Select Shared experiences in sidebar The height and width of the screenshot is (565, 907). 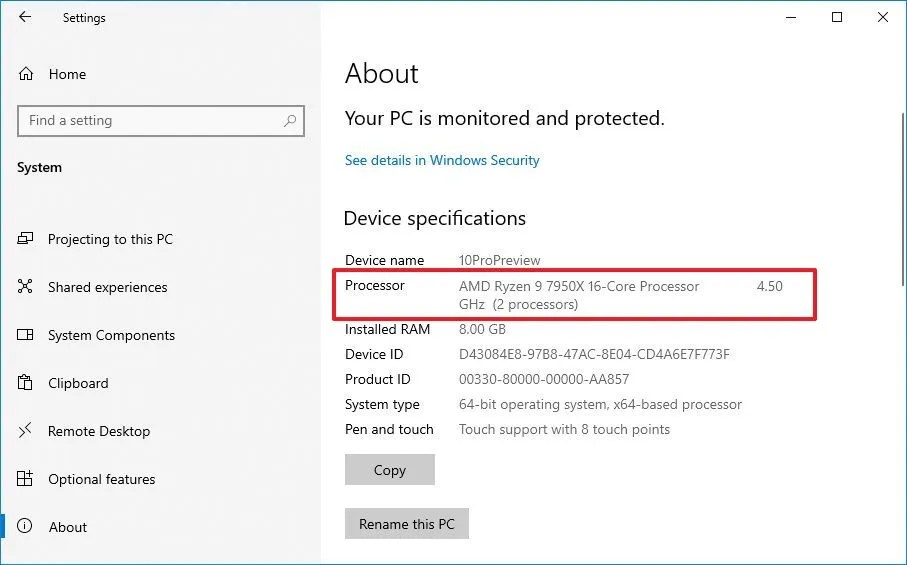[108, 287]
